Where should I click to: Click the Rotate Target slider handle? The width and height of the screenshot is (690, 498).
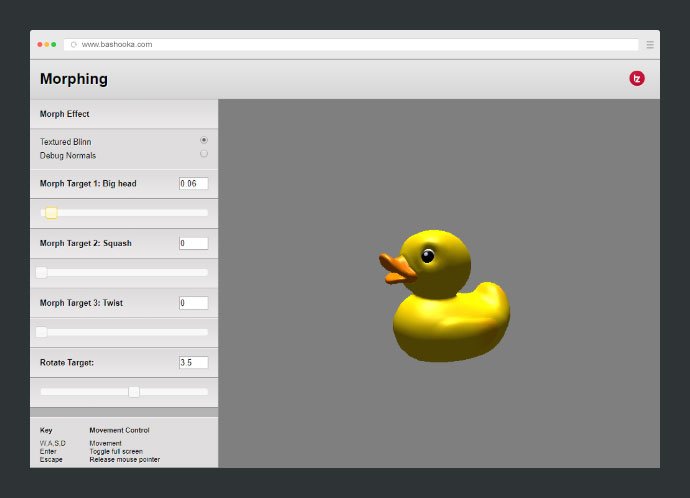[x=134, y=391]
